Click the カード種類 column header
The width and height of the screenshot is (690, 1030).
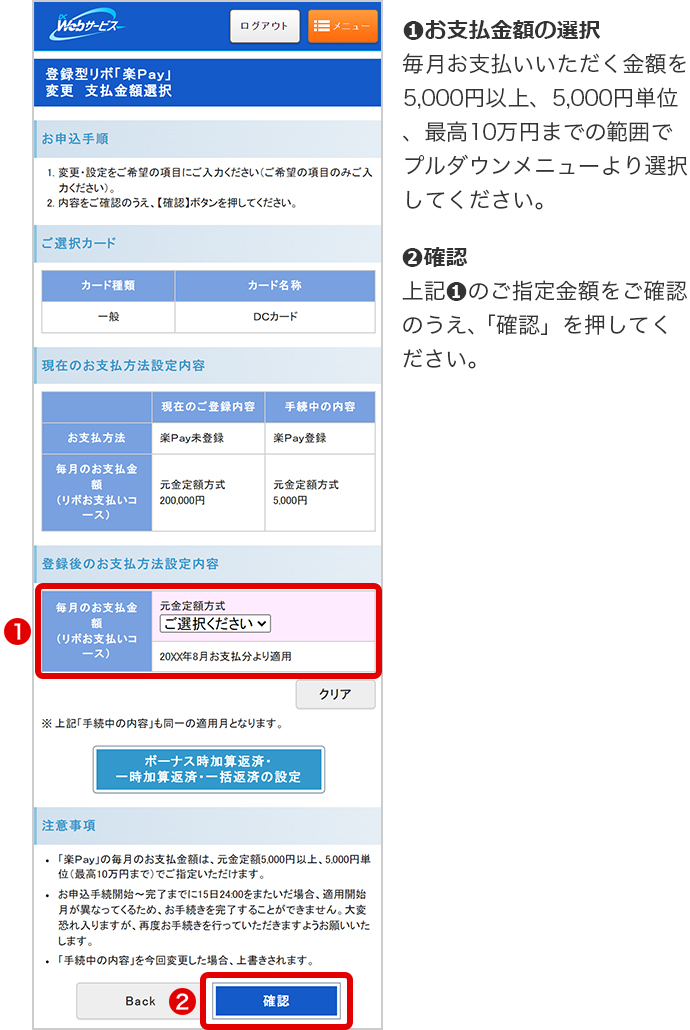click(108, 285)
